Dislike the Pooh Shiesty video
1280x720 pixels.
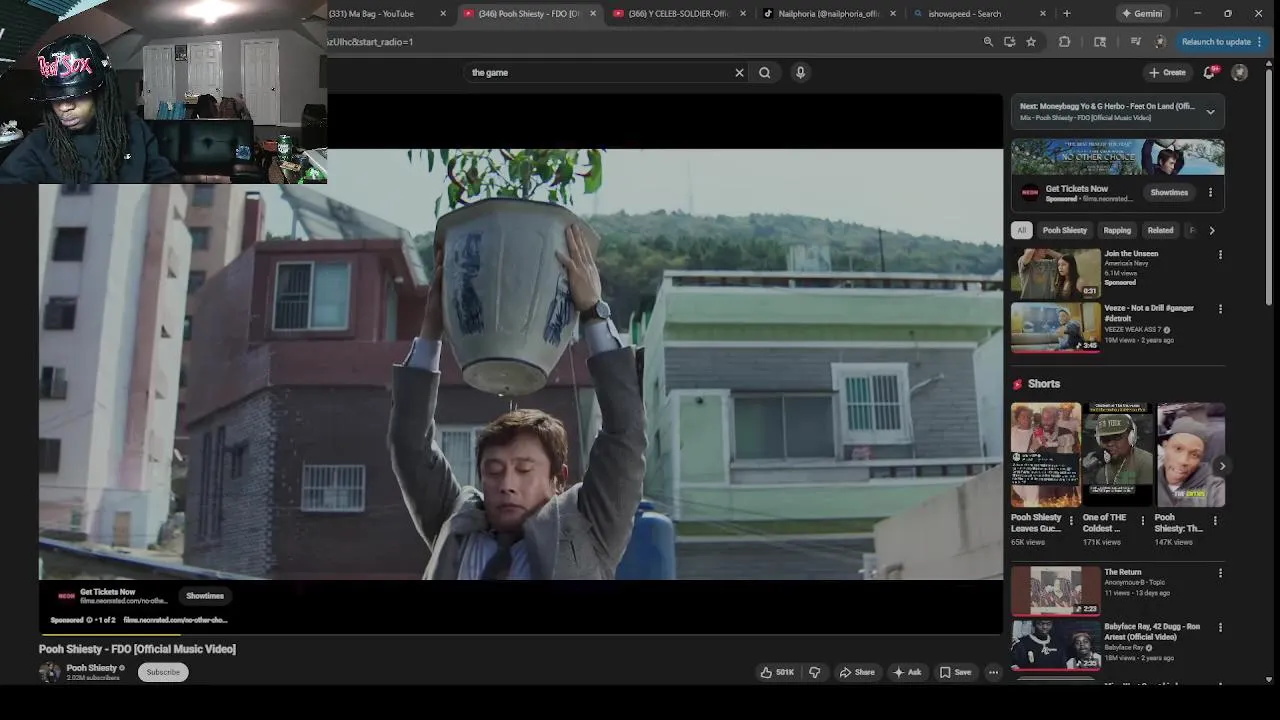pyautogui.click(x=814, y=672)
